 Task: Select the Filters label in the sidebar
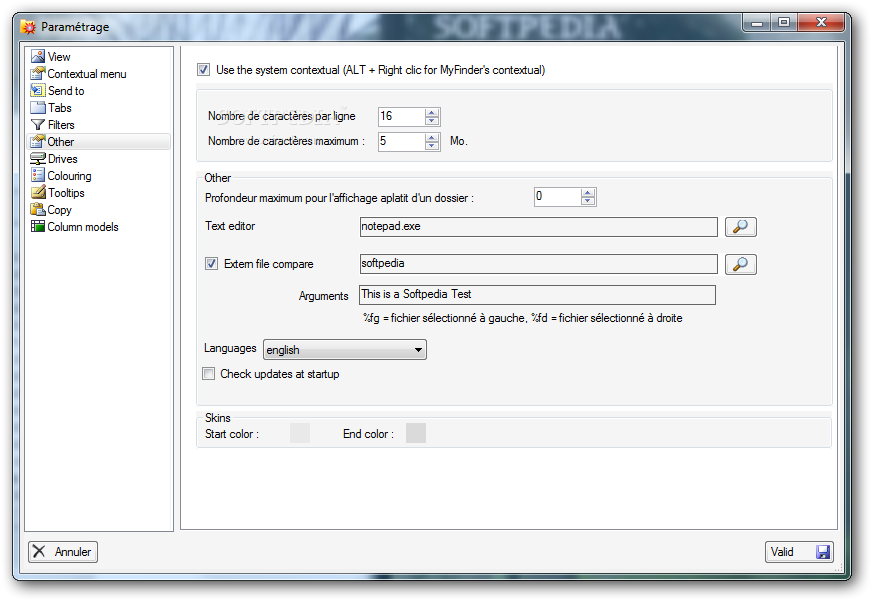[x=61, y=125]
